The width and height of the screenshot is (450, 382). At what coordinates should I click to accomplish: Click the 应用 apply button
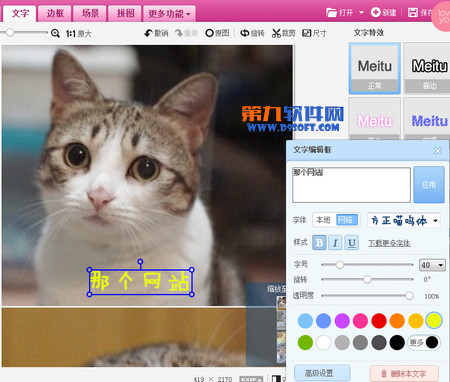click(429, 185)
